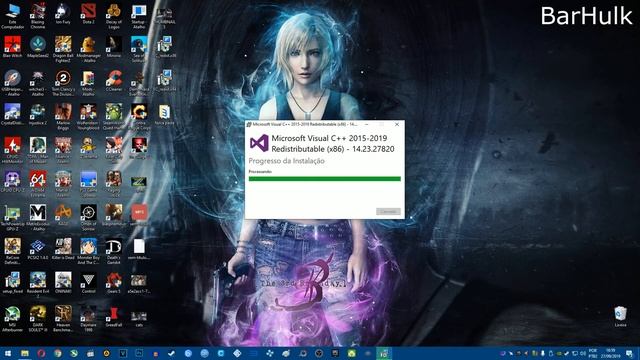Viewport: 640px width, 360px height.
Task: Launch the GreedFall shortcut
Action: point(113,317)
